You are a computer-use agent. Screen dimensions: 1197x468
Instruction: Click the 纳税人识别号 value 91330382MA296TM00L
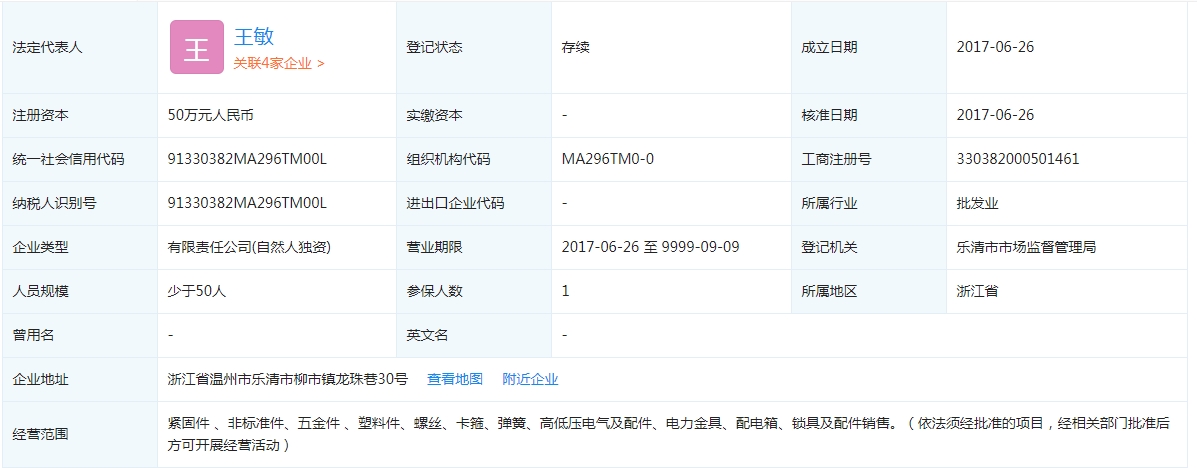pos(247,203)
